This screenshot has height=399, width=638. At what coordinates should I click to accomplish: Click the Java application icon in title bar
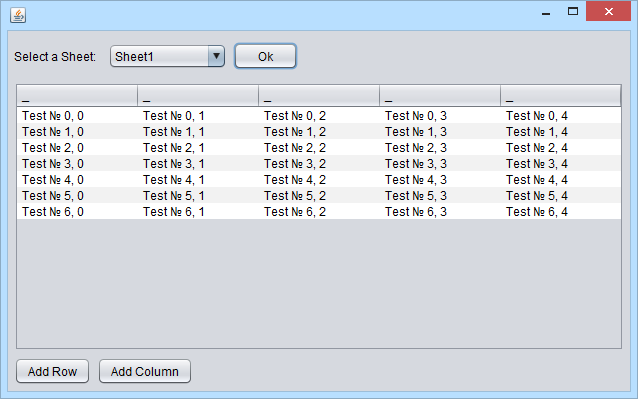click(18, 15)
